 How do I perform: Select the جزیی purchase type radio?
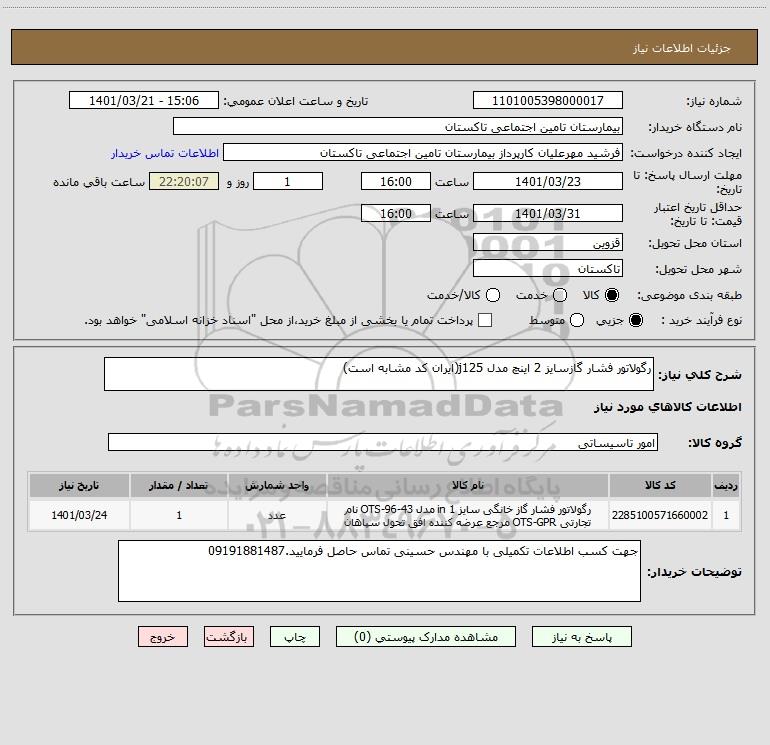(x=636, y=320)
